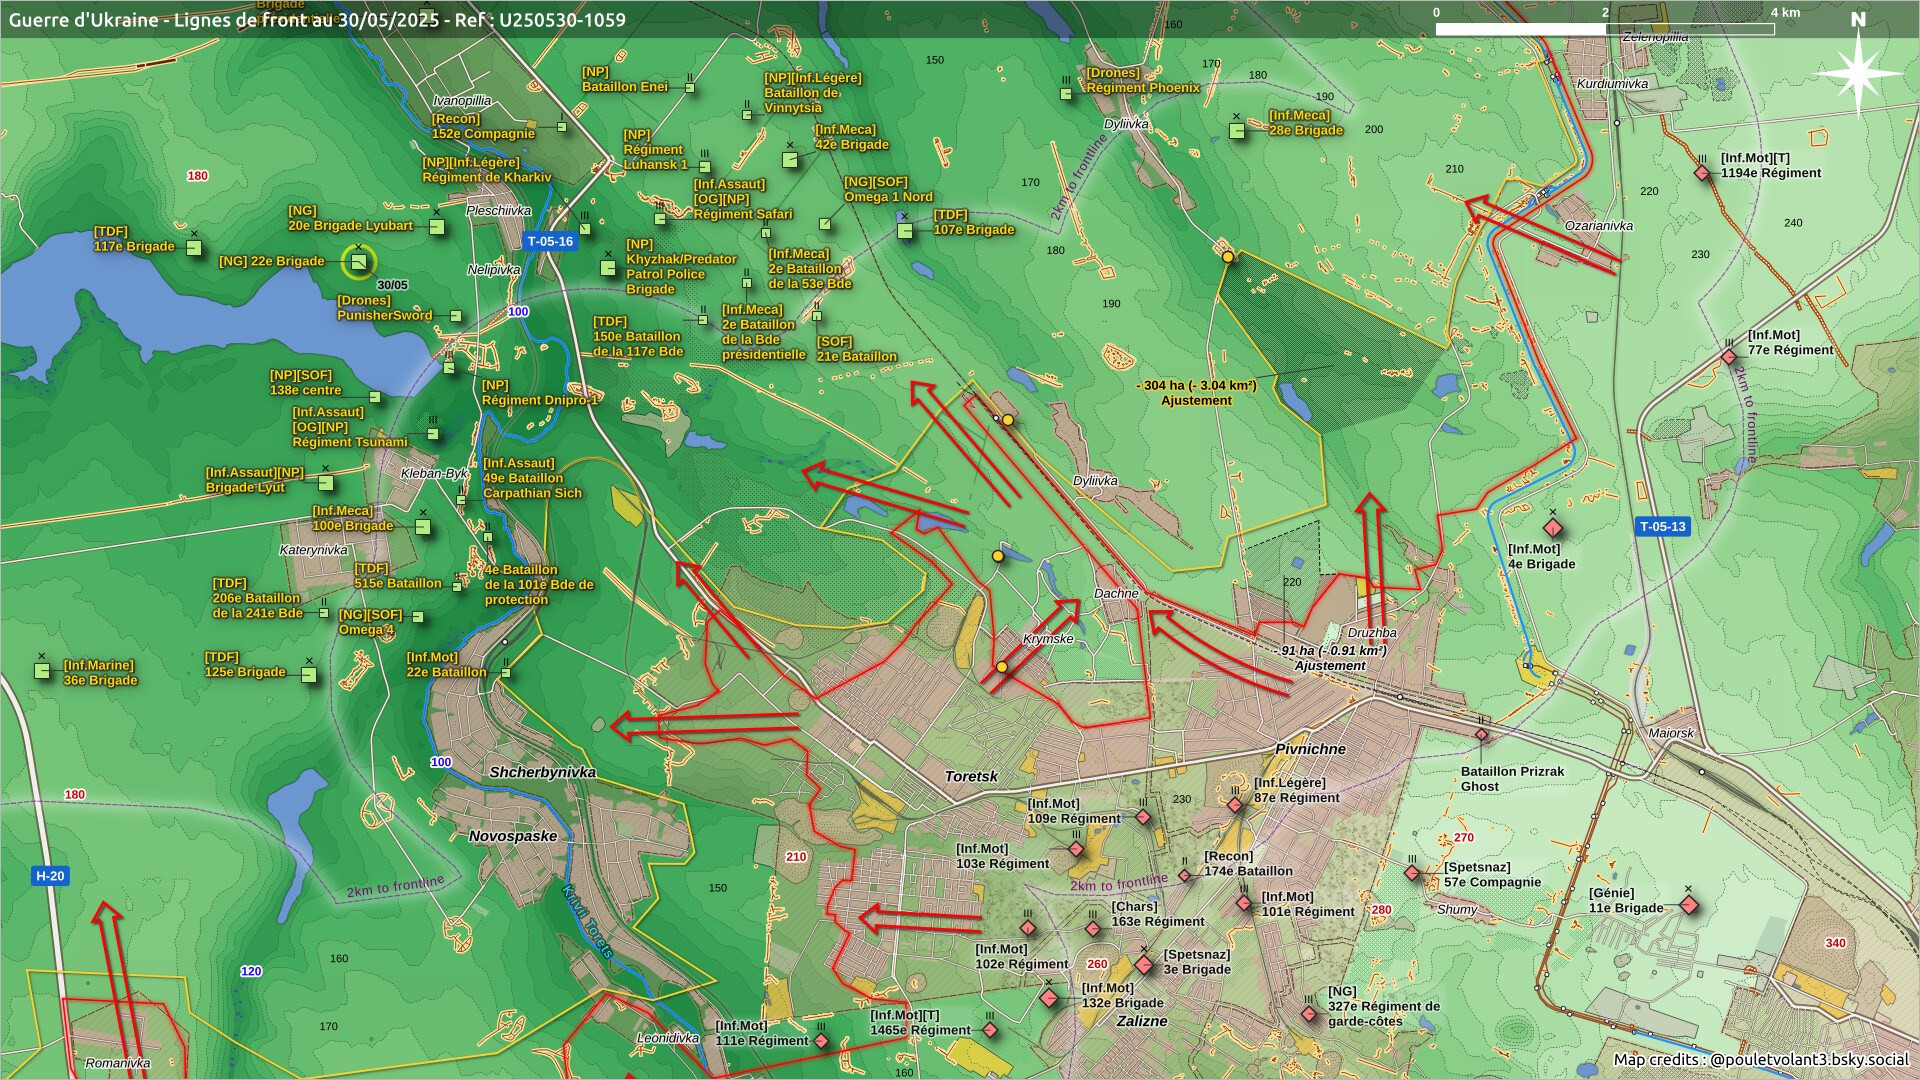The image size is (1920, 1080).
Task: Click the Maiorsk village label
Action: (1672, 733)
